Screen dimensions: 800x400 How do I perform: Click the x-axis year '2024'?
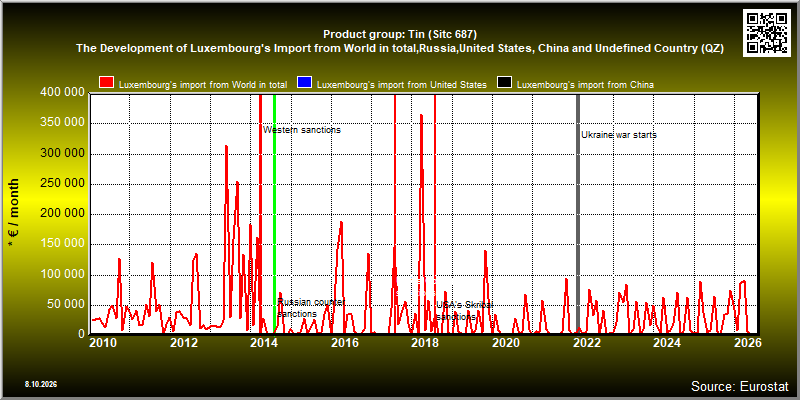point(667,343)
